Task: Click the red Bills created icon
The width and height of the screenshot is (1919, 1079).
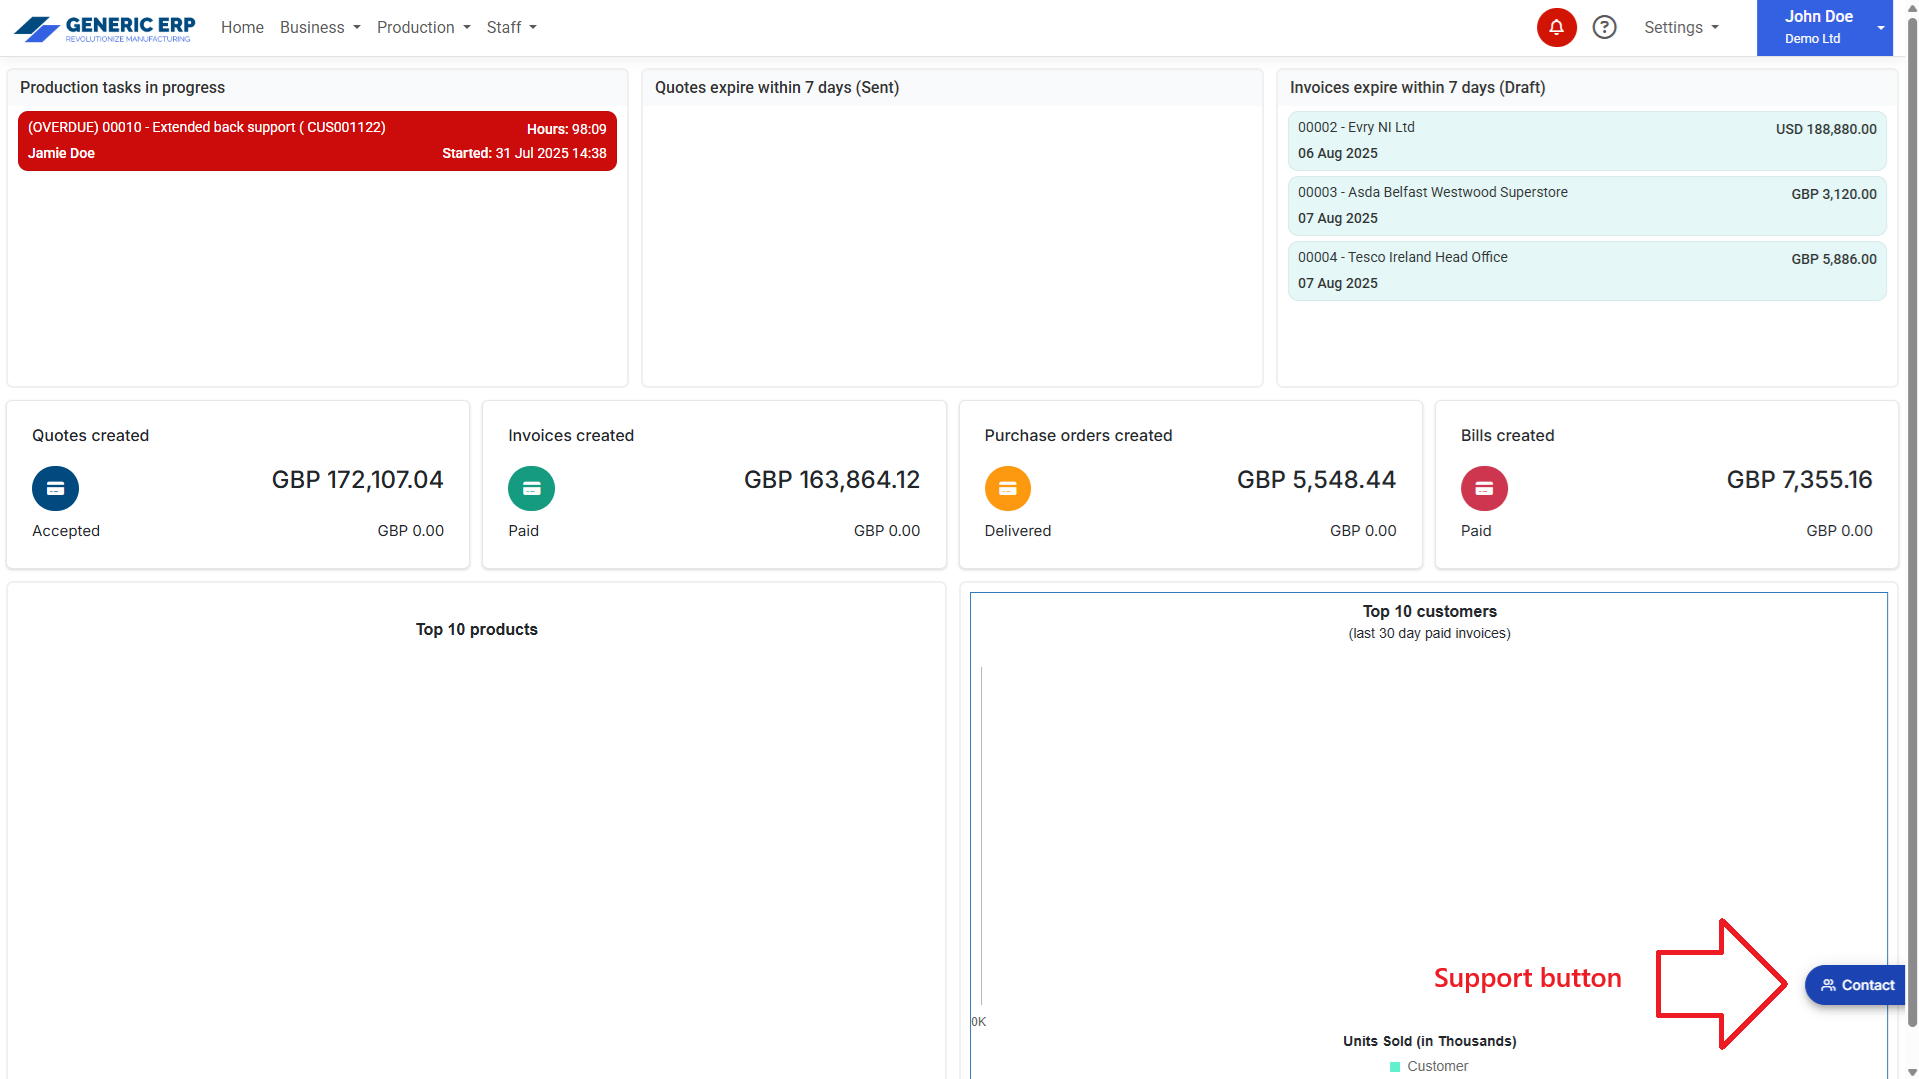Action: [1483, 488]
